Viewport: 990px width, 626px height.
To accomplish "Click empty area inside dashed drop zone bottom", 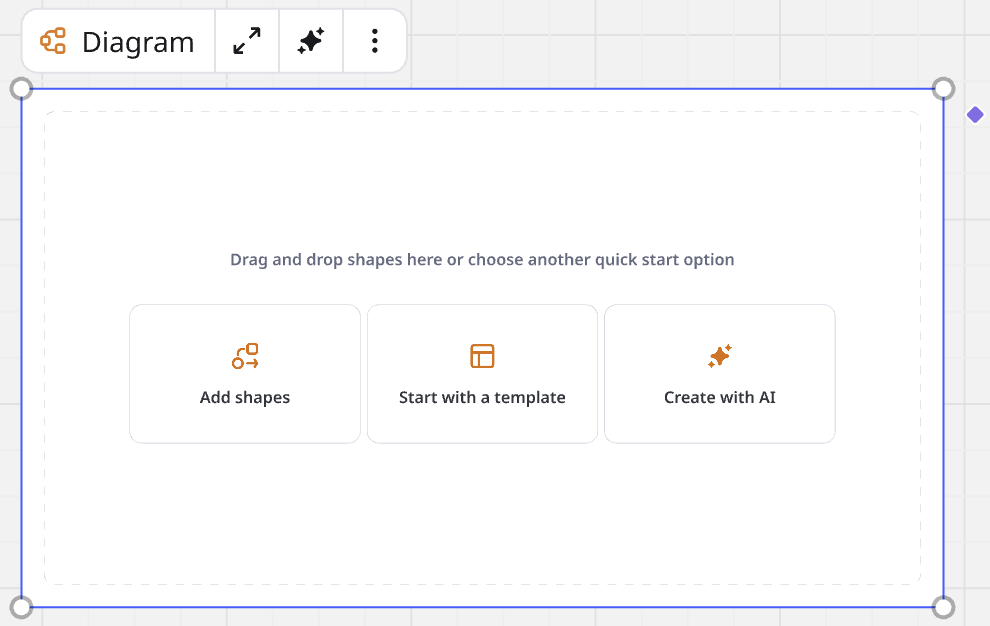I will pos(482,520).
